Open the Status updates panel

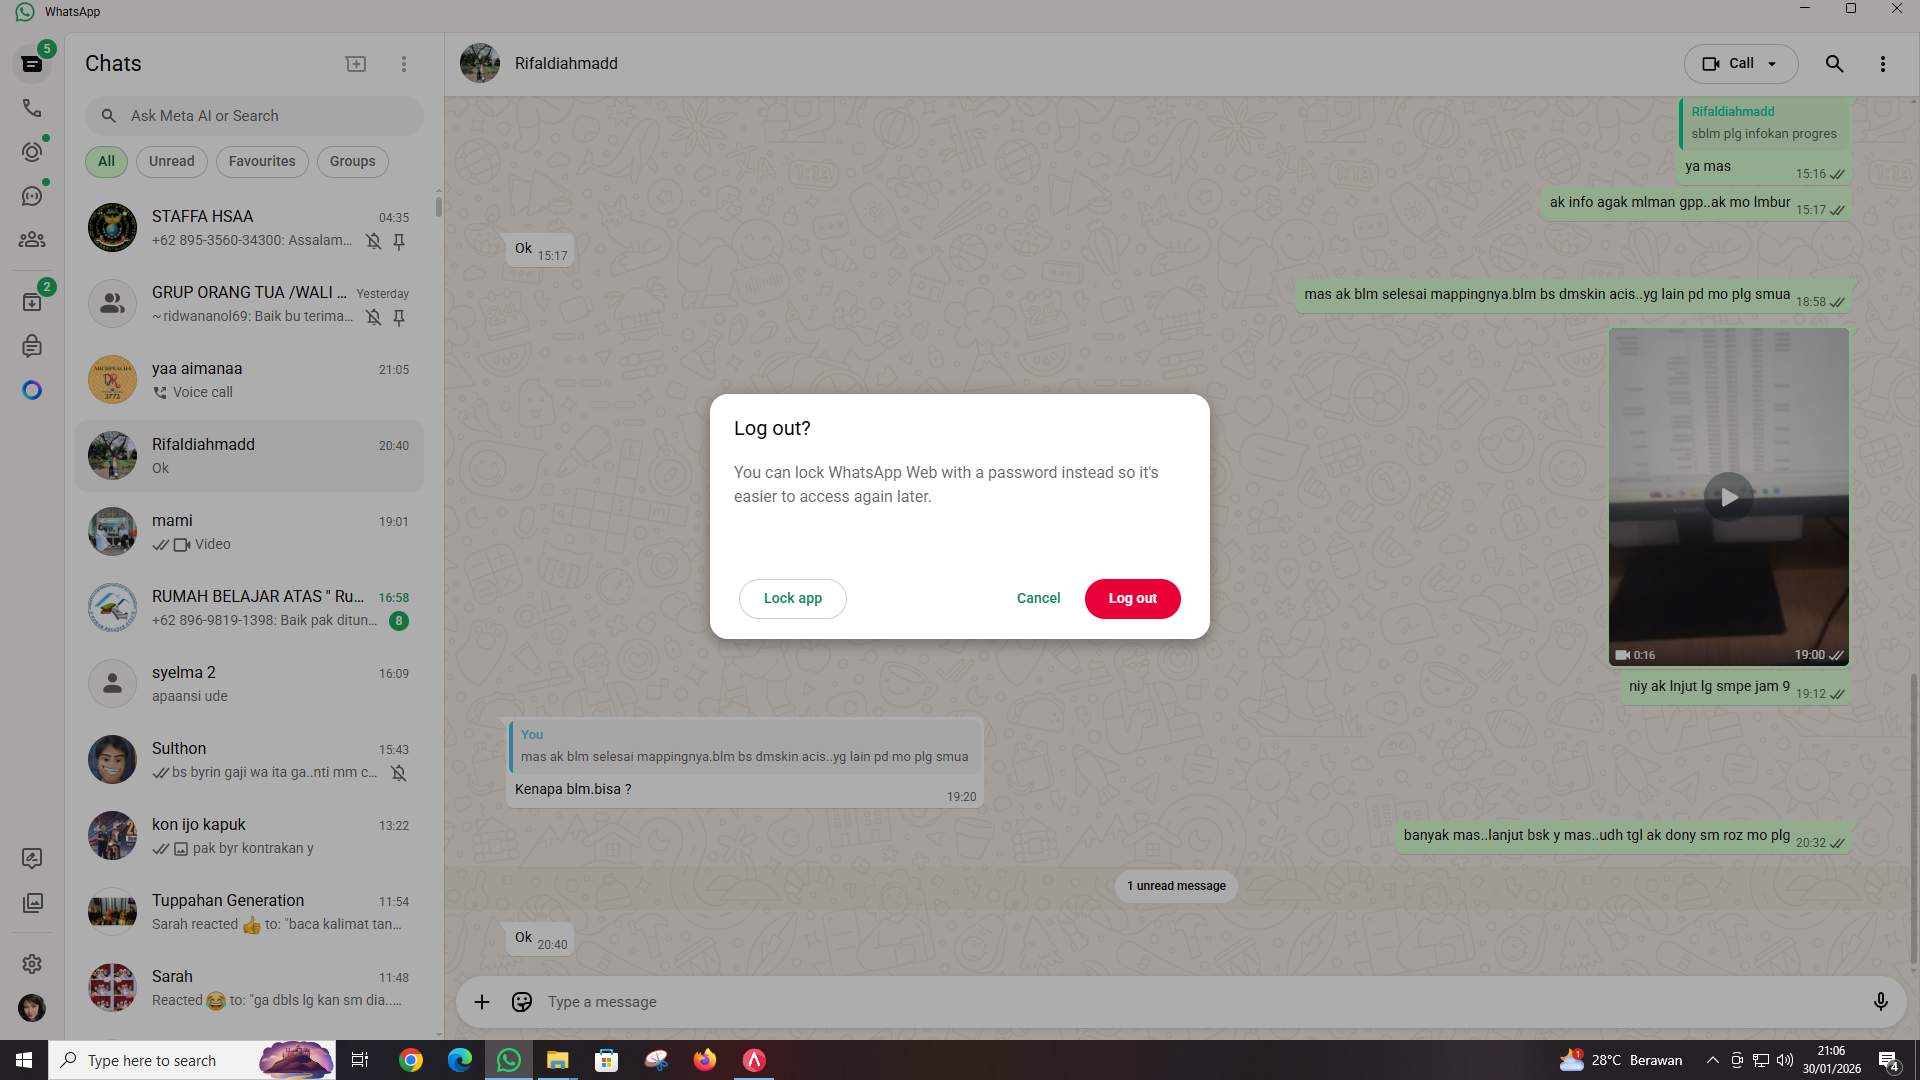[32, 152]
